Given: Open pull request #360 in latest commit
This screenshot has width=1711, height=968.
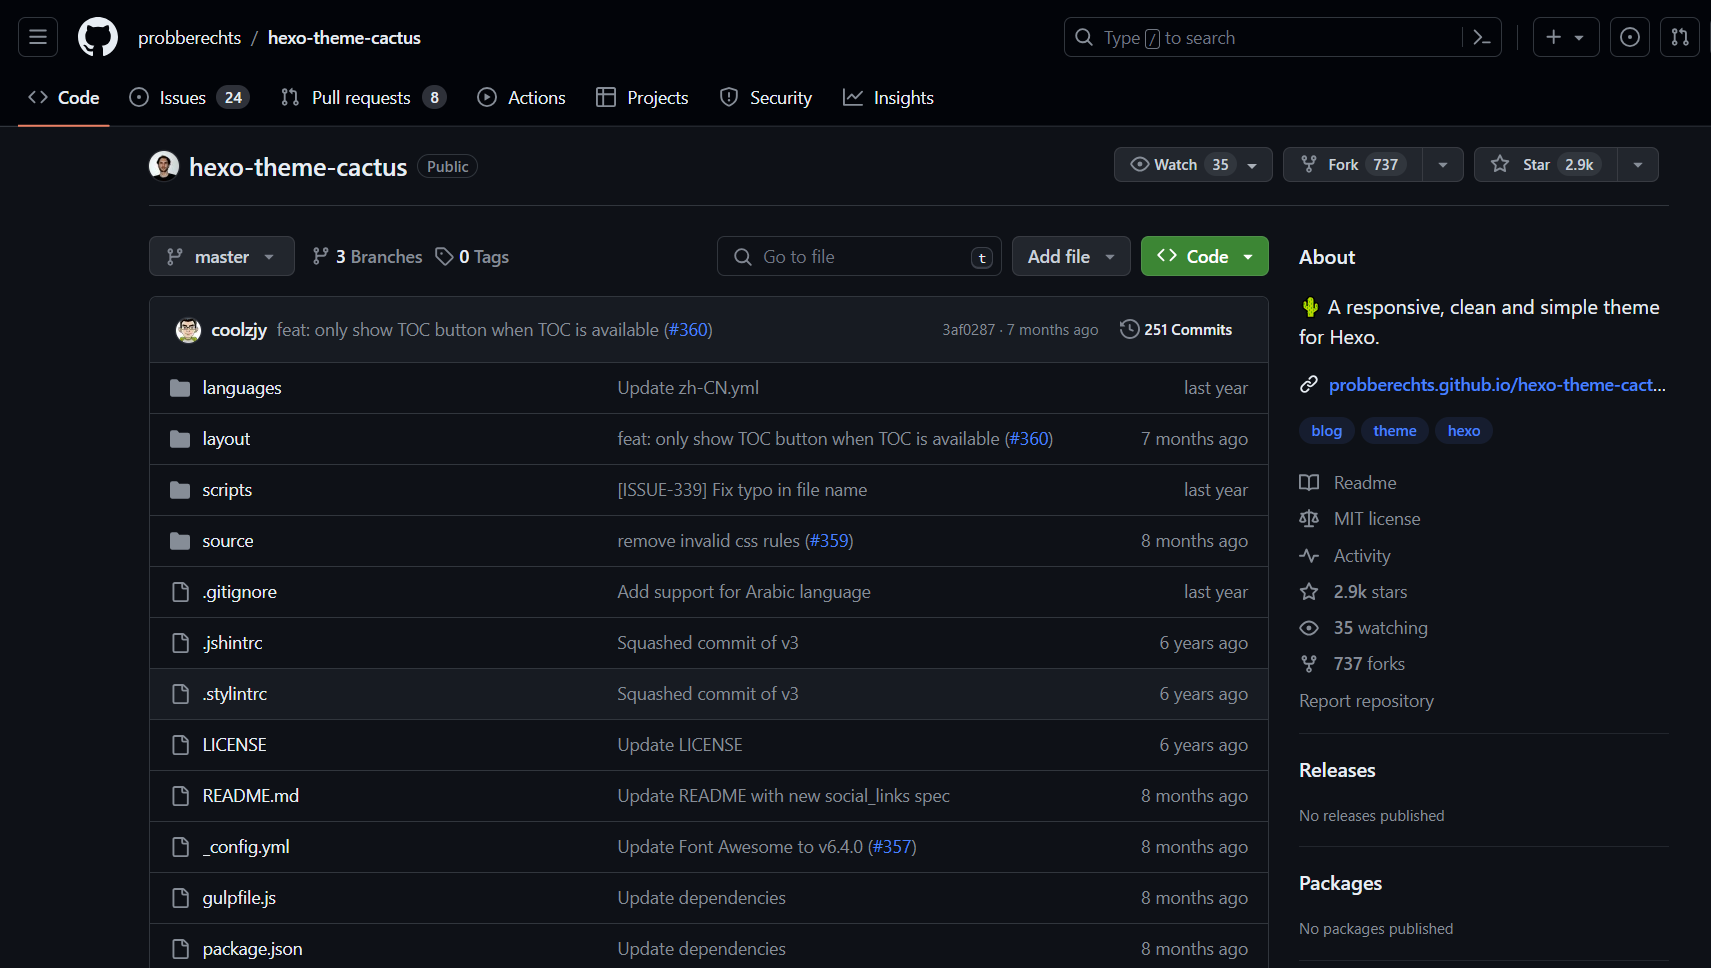Looking at the screenshot, I should (688, 330).
